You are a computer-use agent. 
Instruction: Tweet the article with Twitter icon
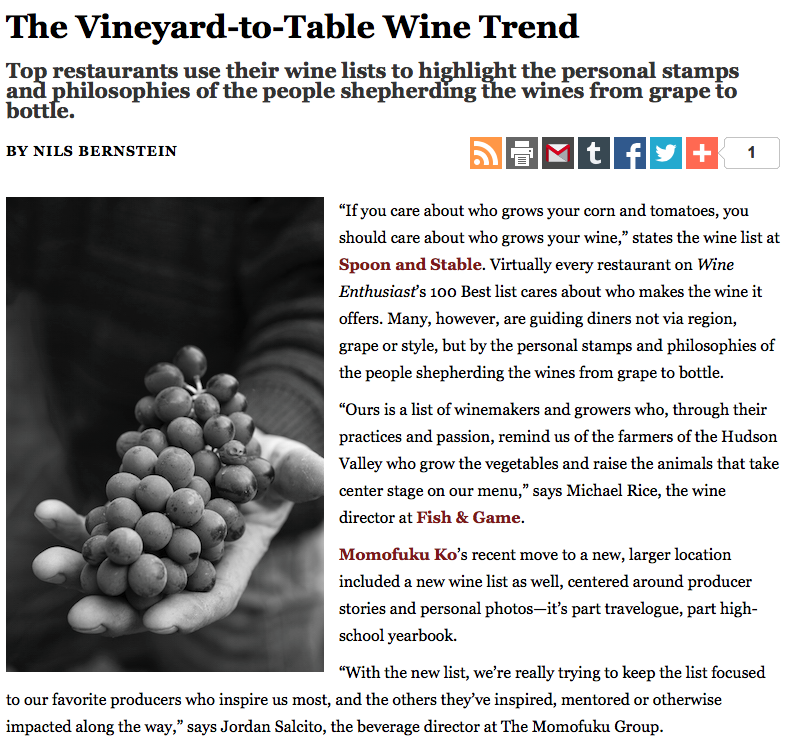(x=666, y=153)
